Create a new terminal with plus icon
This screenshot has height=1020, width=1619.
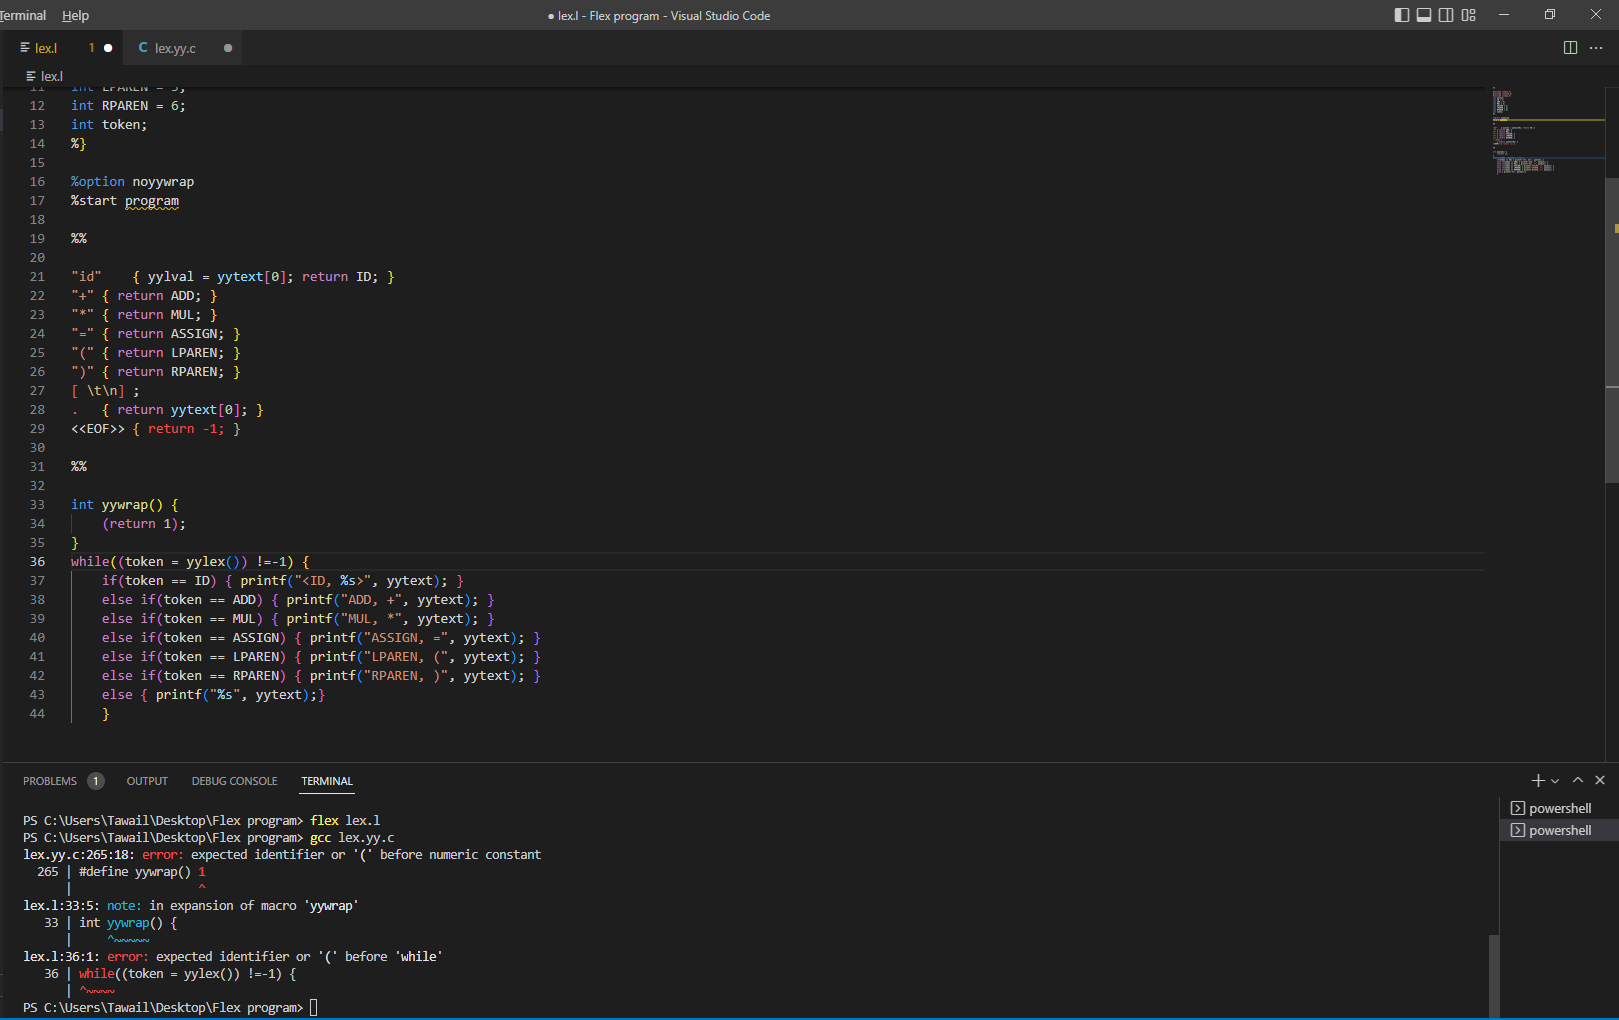(1538, 780)
